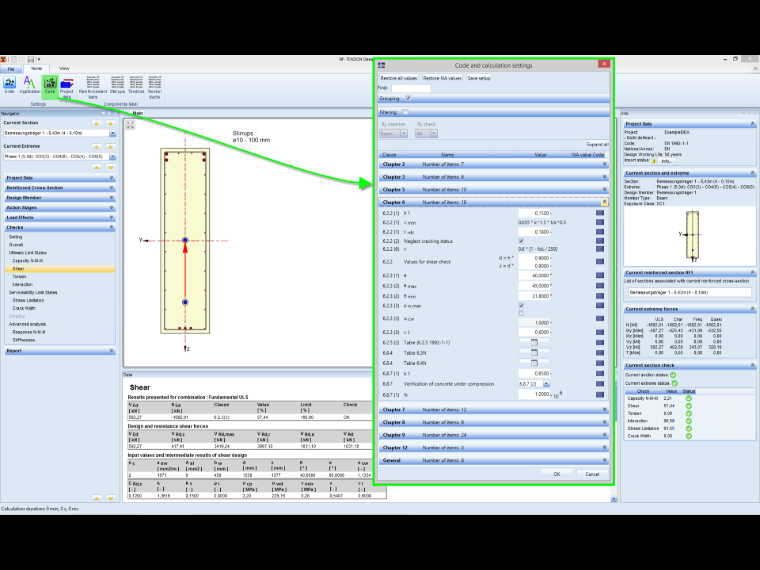Image resolution: width=760 pixels, height=570 pixels.
Task: Collapse the Checks navigator section
Action: click(60, 227)
